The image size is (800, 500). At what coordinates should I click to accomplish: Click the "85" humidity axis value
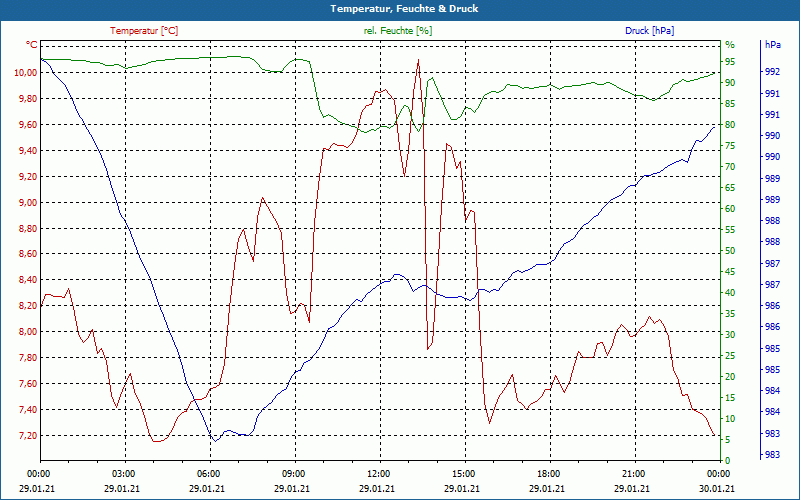coord(730,104)
